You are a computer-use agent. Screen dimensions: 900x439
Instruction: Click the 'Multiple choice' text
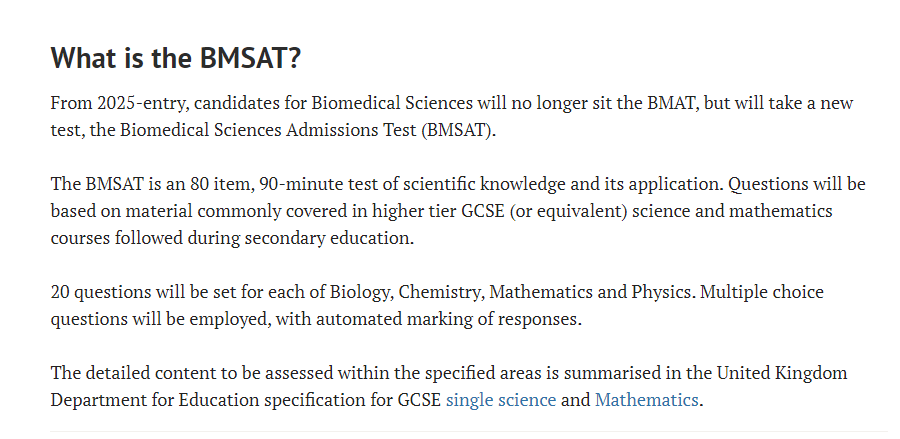(x=762, y=292)
